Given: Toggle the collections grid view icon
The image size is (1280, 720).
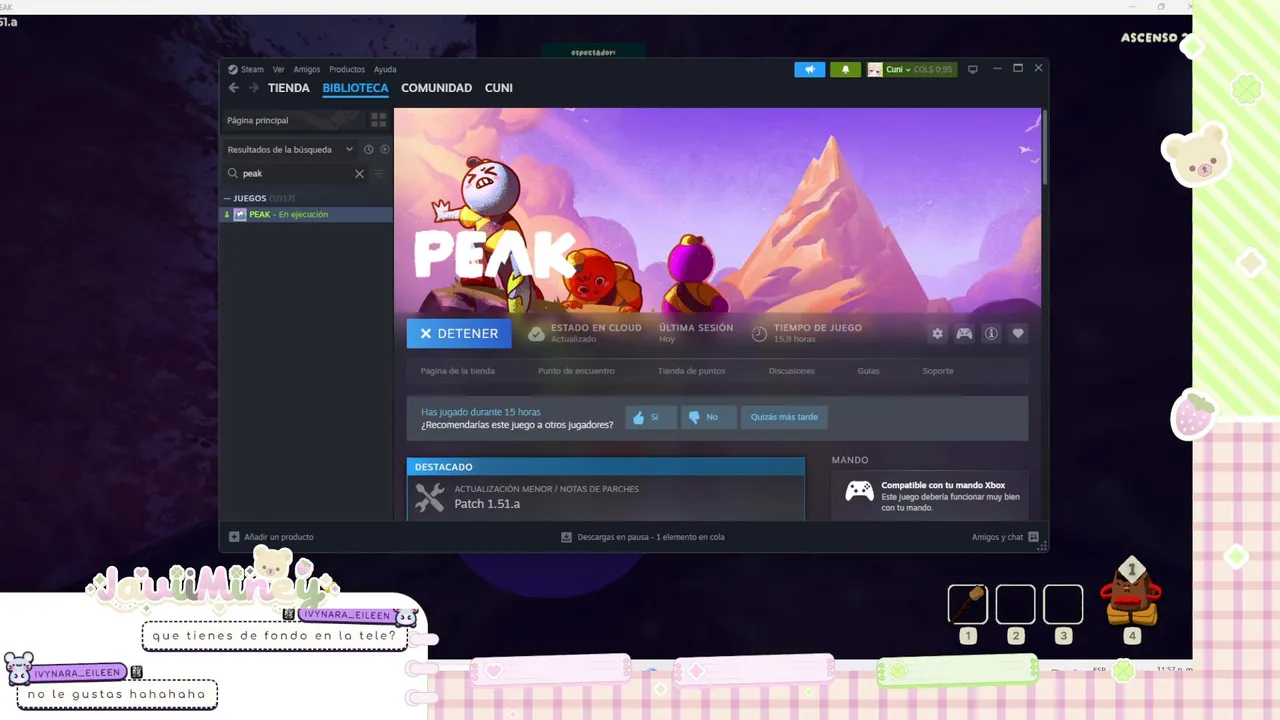Looking at the screenshot, I should click(379, 120).
